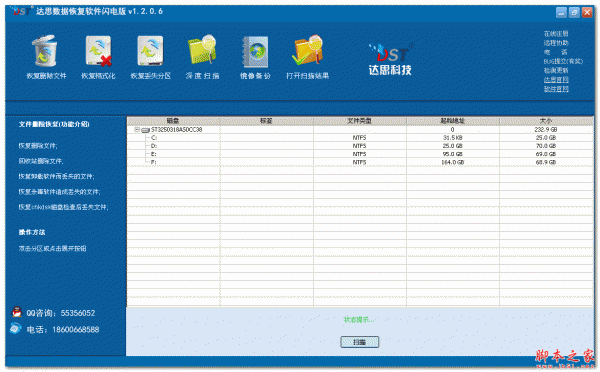The image size is (600, 372).
Task: Click the QQ penguin icon beside QQ咨询
Action: (x=16, y=312)
